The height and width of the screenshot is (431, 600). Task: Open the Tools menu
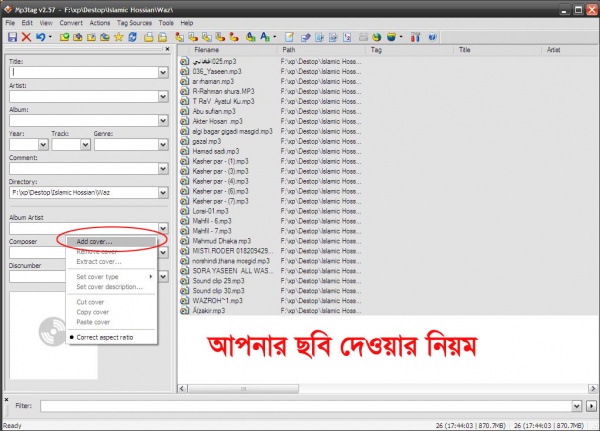point(166,23)
